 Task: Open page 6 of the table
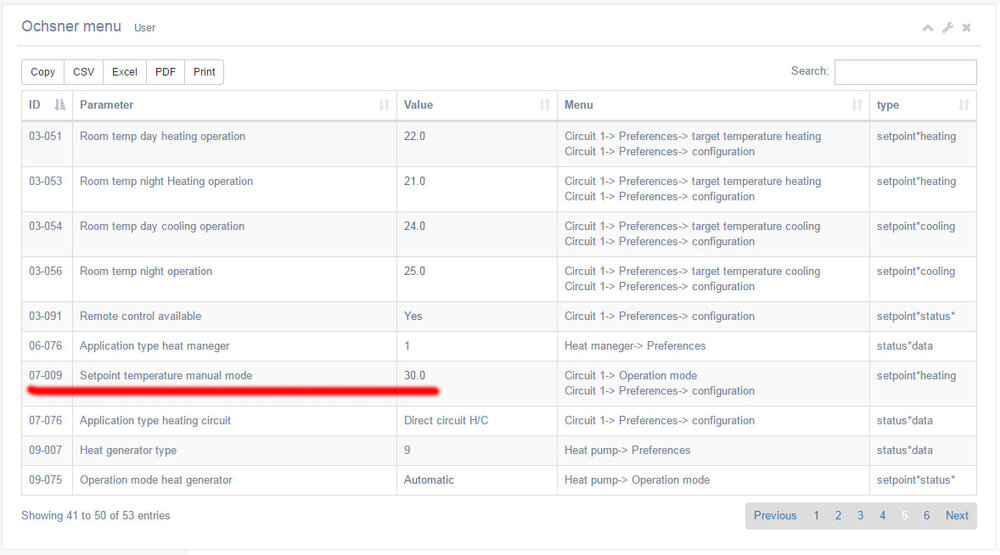tap(926, 516)
